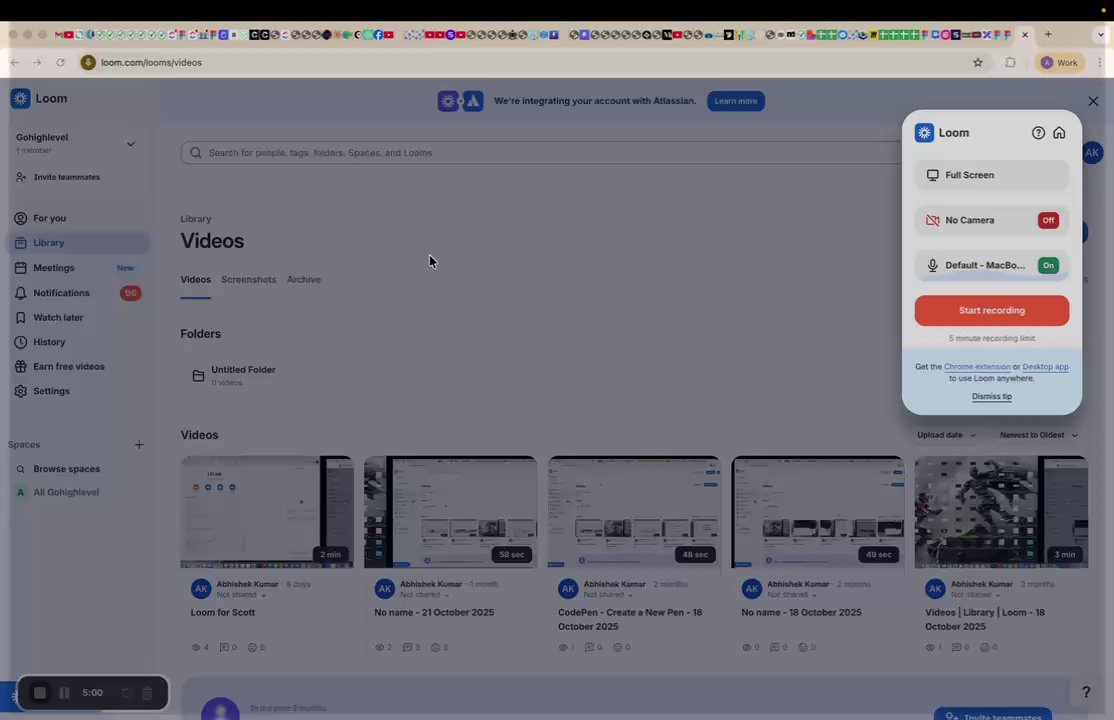The image size is (1114, 720).
Task: Open Notifications in the sidebar
Action: 61,293
